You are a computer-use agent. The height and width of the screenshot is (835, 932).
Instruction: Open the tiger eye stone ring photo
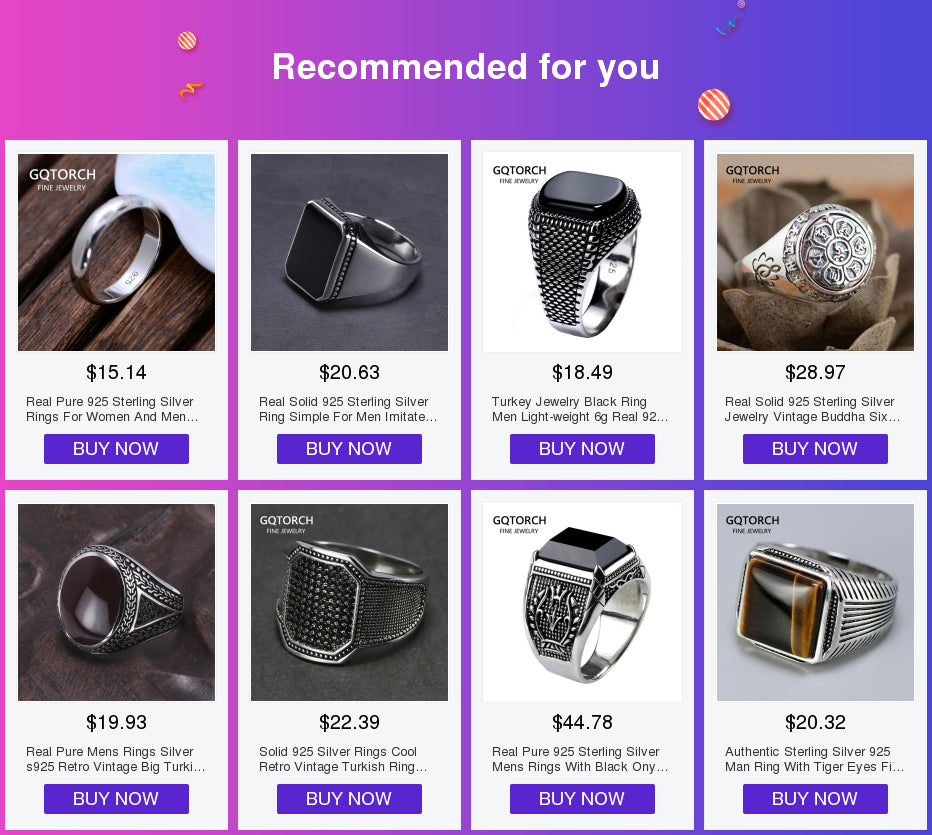pyautogui.click(x=815, y=602)
